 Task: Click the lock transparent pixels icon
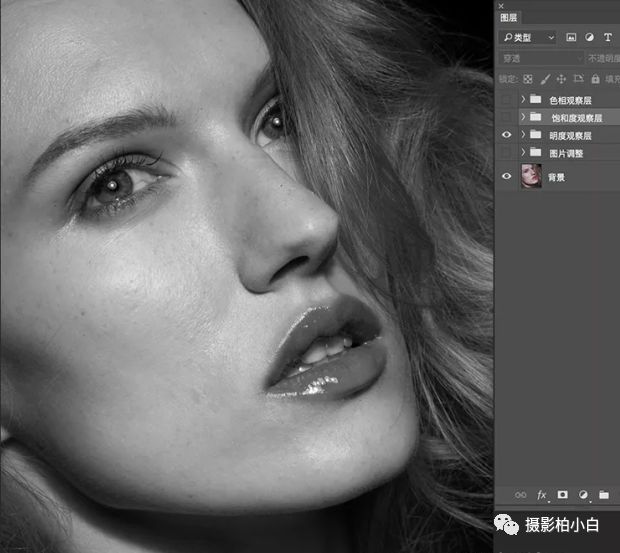point(528,78)
